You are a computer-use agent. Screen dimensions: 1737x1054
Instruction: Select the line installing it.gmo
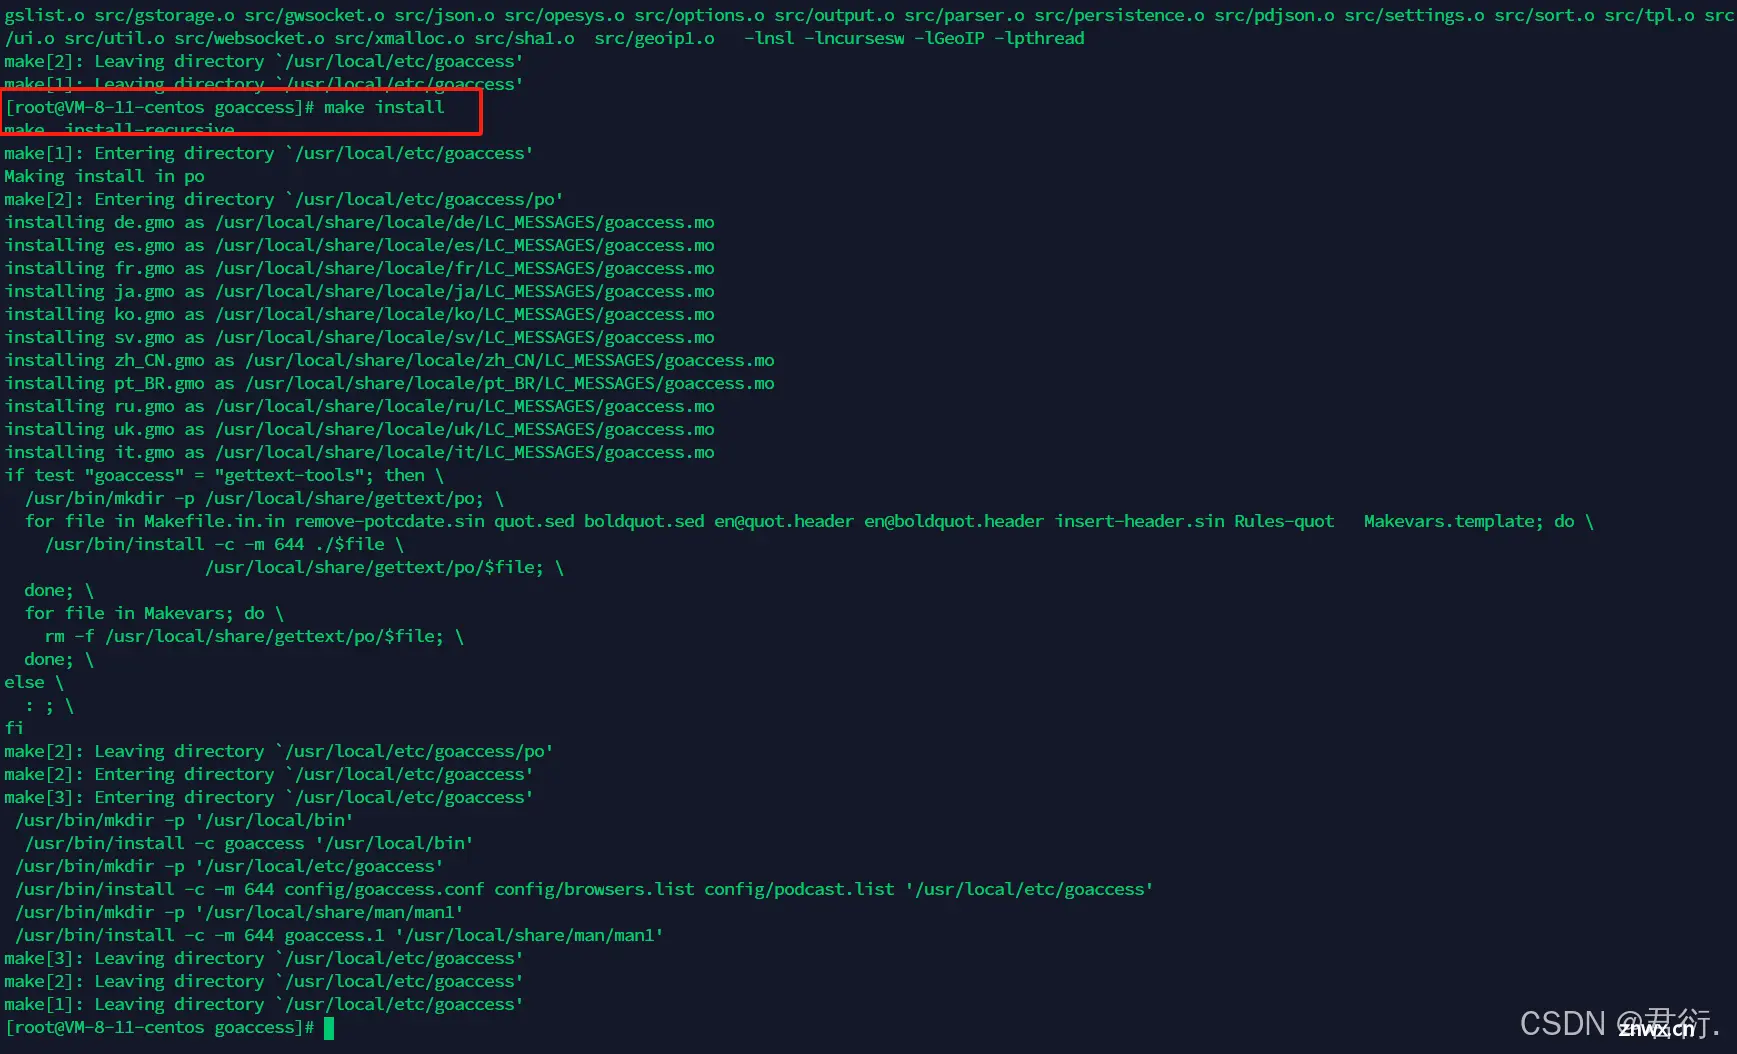[x=360, y=452]
